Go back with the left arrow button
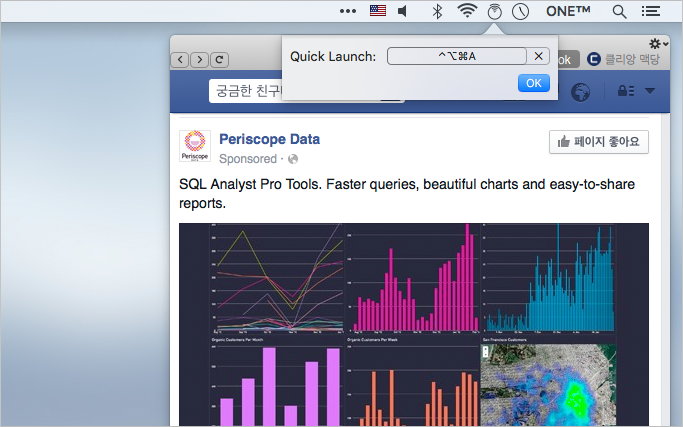683x427 pixels. (180, 60)
